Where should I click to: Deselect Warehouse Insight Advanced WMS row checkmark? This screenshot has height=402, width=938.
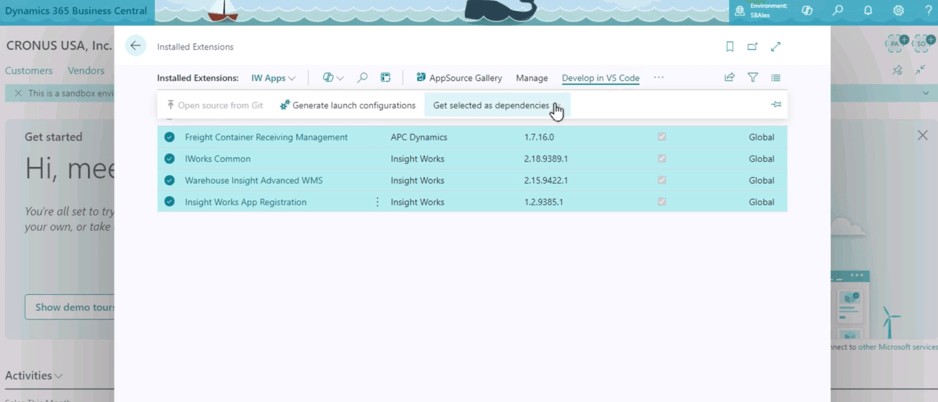pos(169,180)
